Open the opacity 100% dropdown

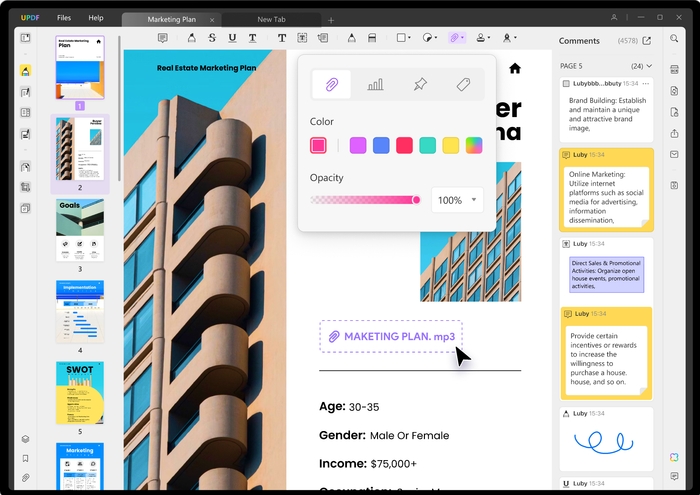[457, 200]
